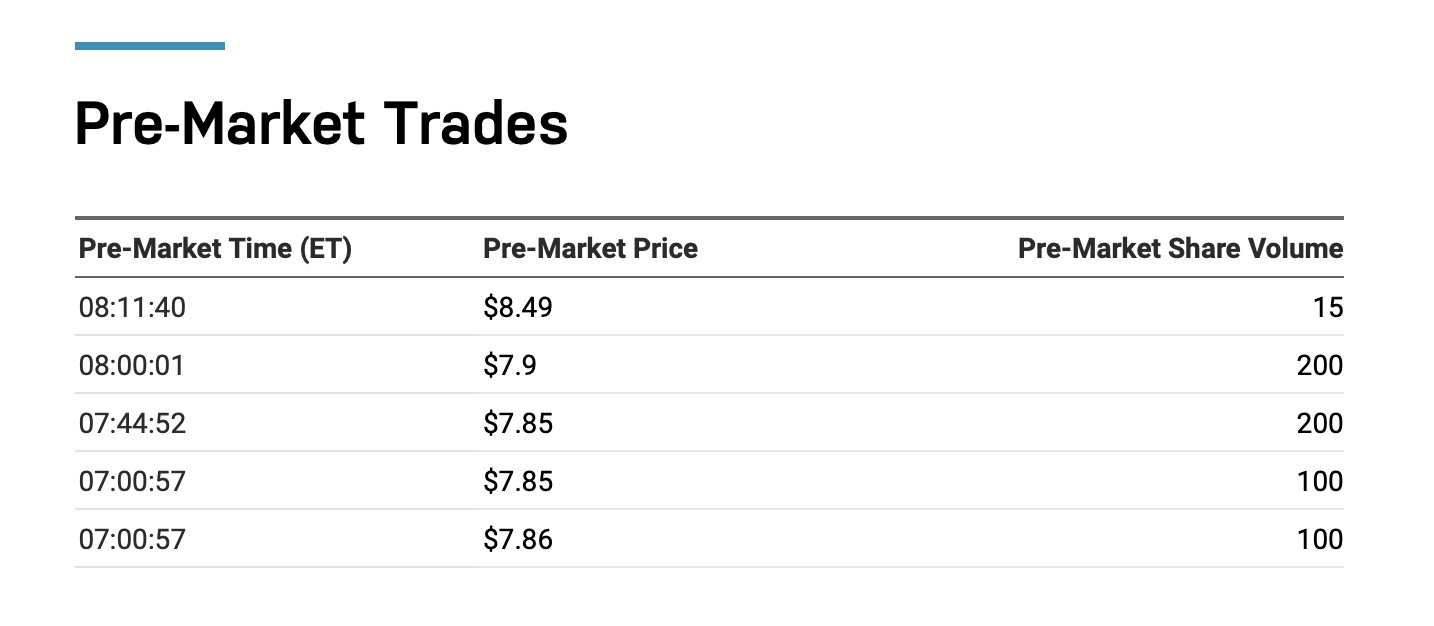1434x626 pixels.
Task: Click the $8.49 price cell
Action: point(517,307)
